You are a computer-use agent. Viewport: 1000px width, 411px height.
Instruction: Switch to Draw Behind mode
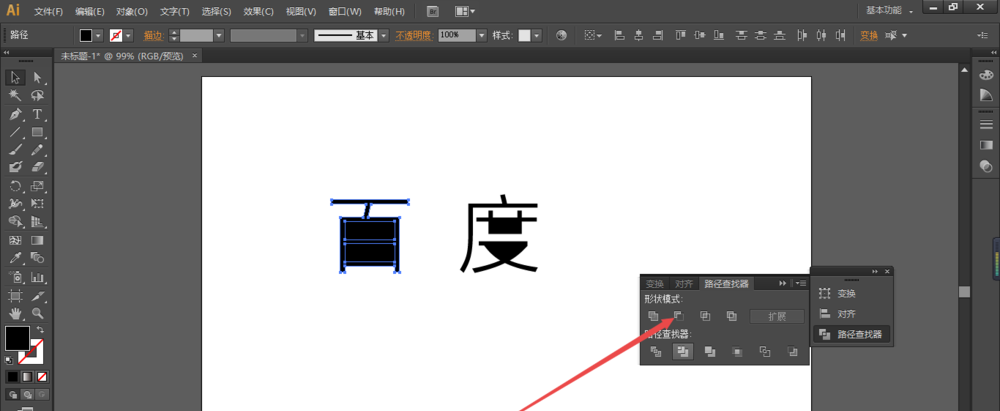pos(27,394)
